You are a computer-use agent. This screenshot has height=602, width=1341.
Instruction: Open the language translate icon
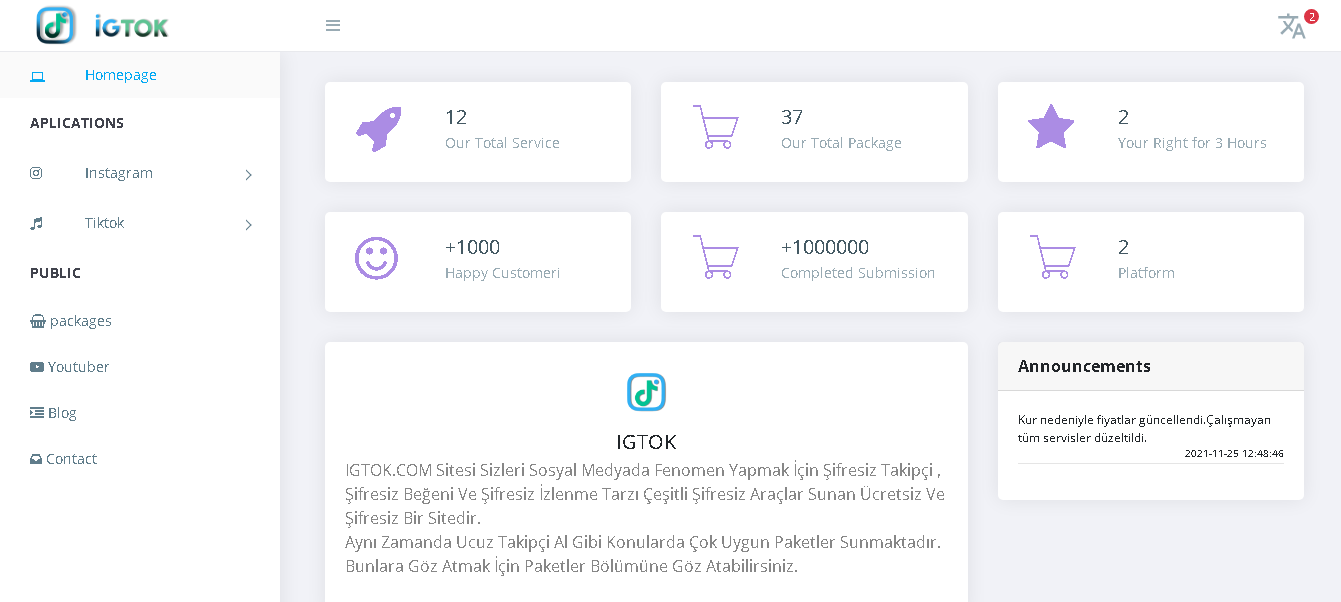[x=1291, y=26]
